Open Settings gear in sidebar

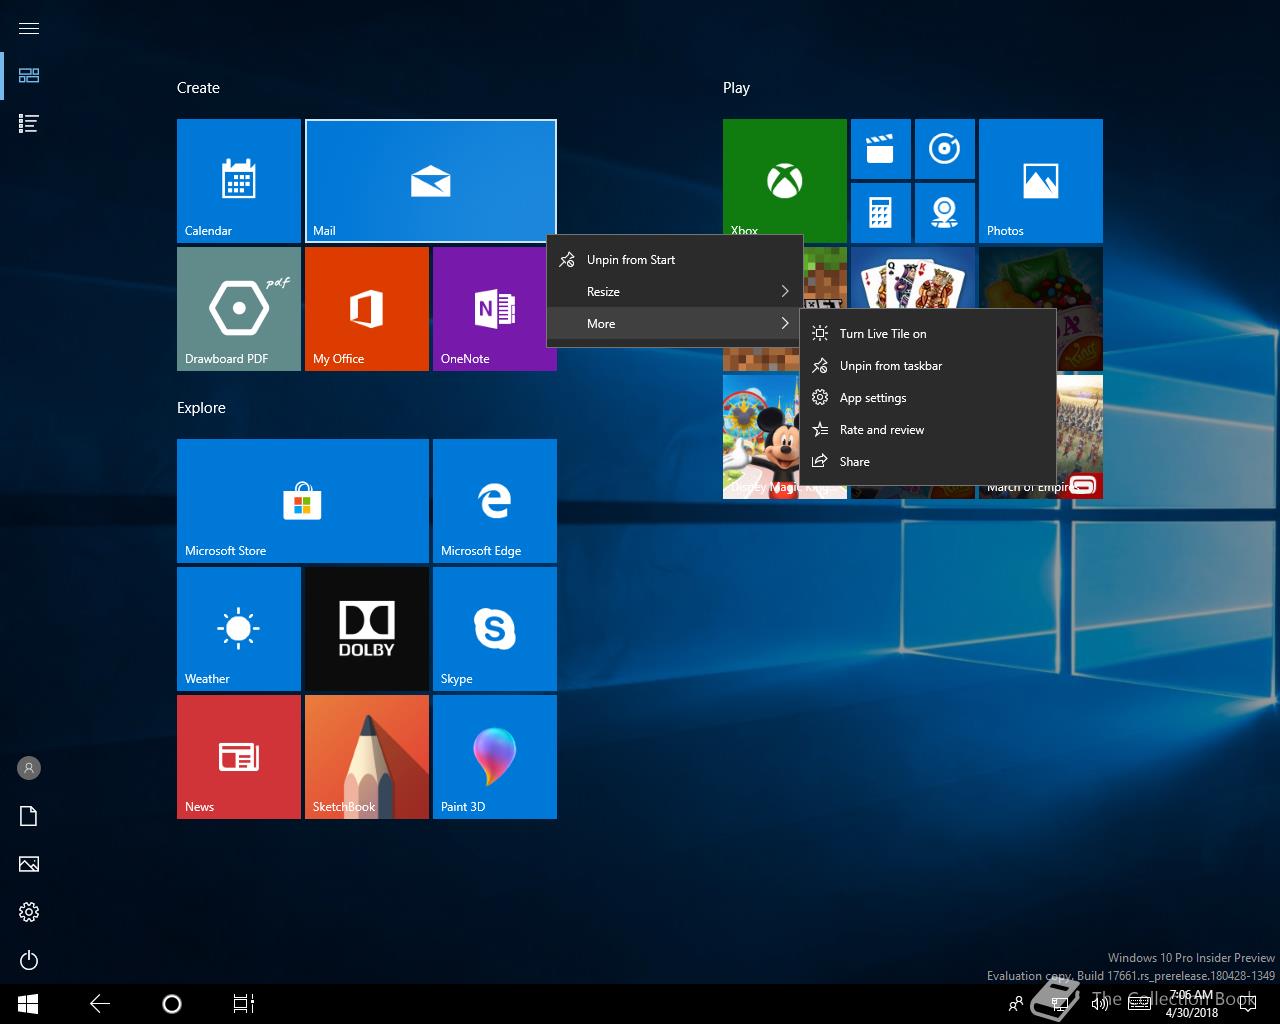tap(29, 912)
